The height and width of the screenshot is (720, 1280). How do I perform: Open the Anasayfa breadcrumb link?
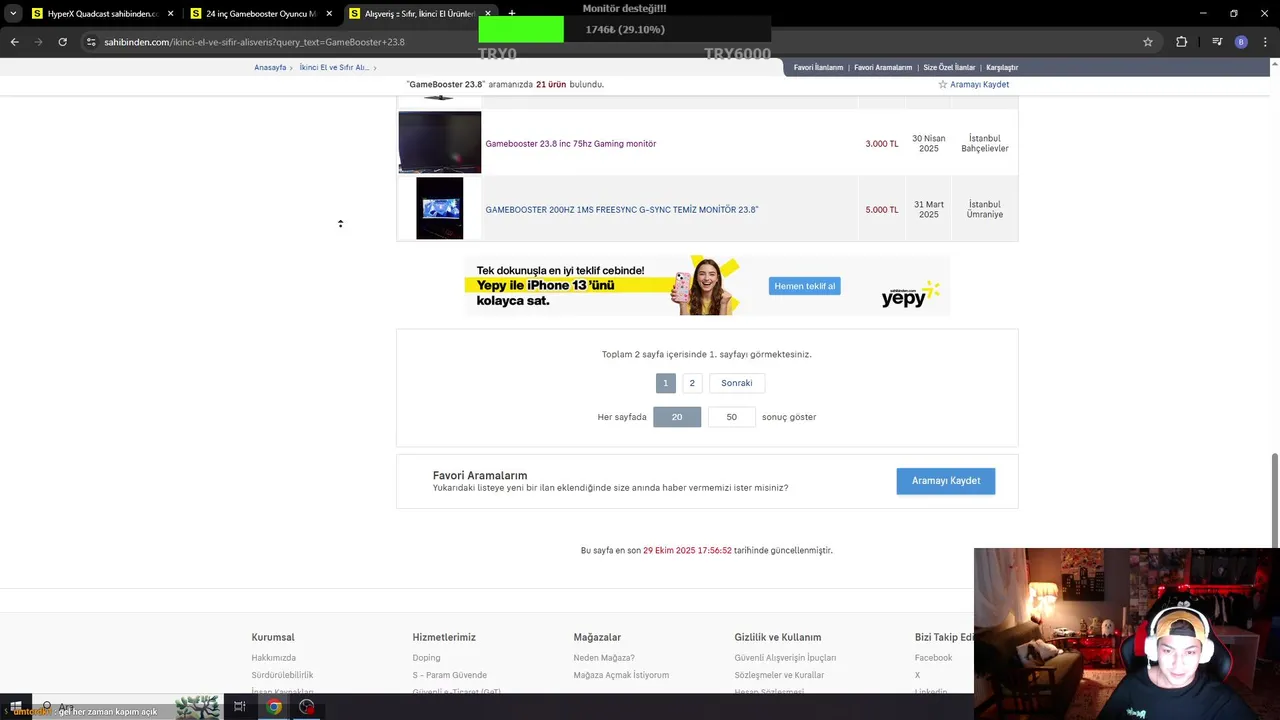point(270,67)
